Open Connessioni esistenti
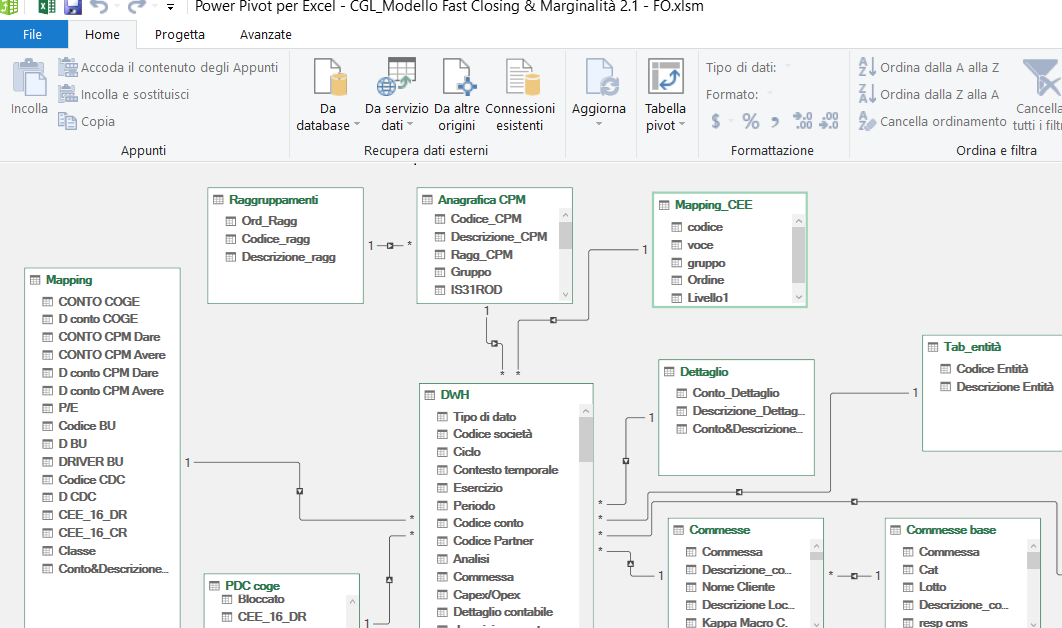Viewport: 1062px width, 628px height. click(520, 95)
